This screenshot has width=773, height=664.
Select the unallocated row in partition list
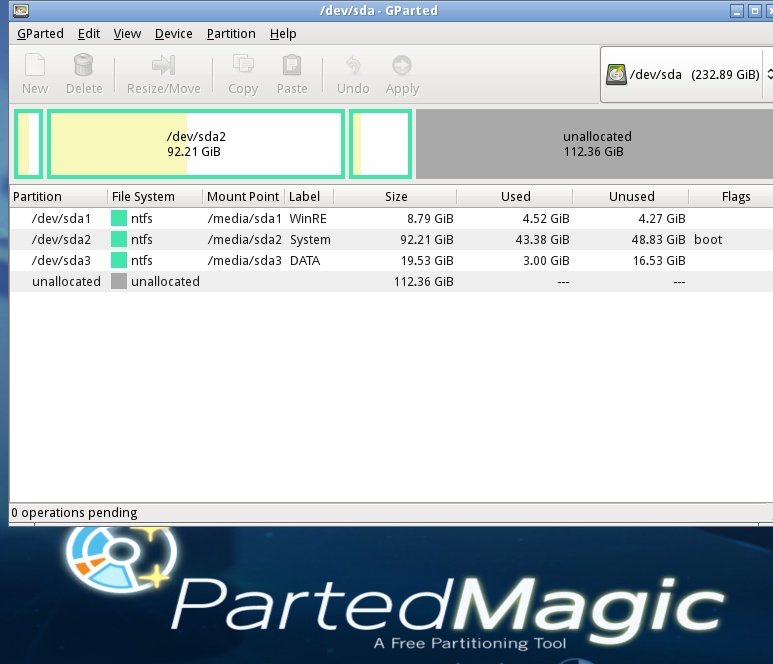391,281
